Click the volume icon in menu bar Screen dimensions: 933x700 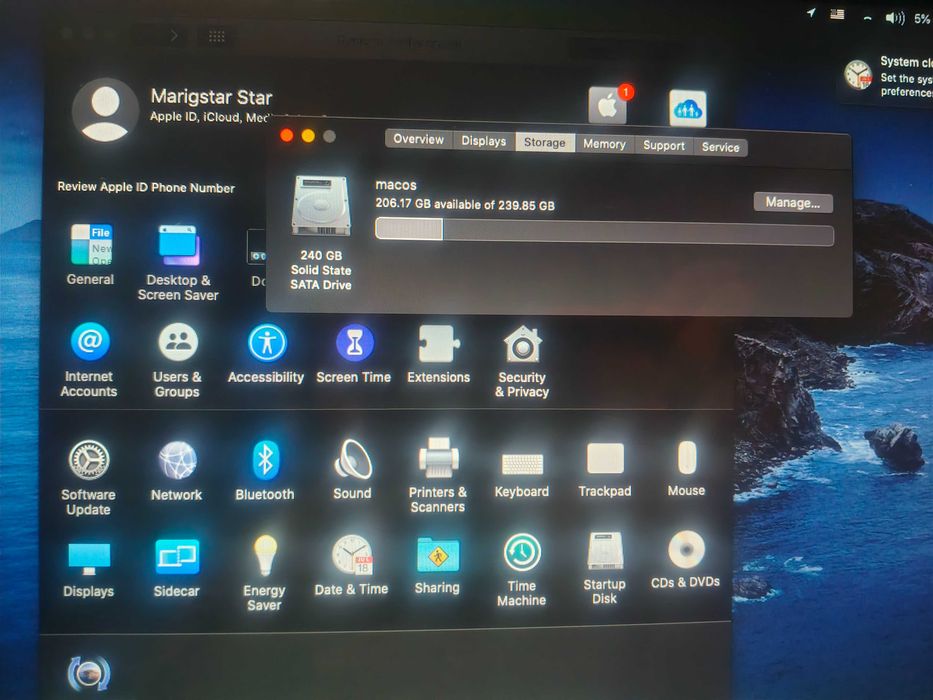pos(894,18)
